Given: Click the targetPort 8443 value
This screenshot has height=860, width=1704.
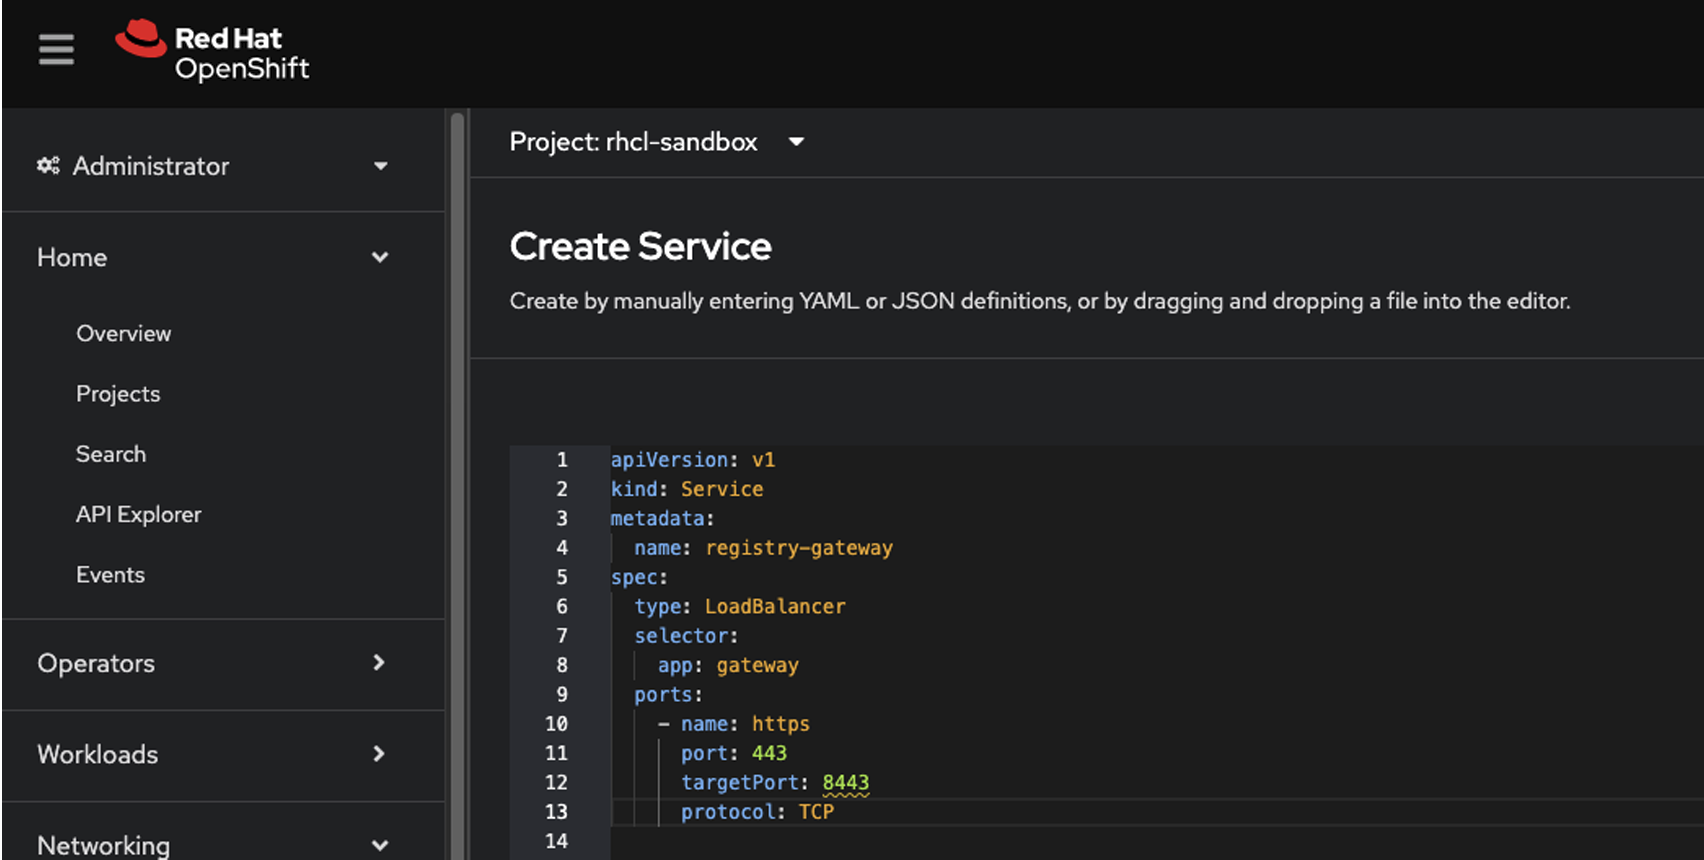Looking at the screenshot, I should [846, 783].
